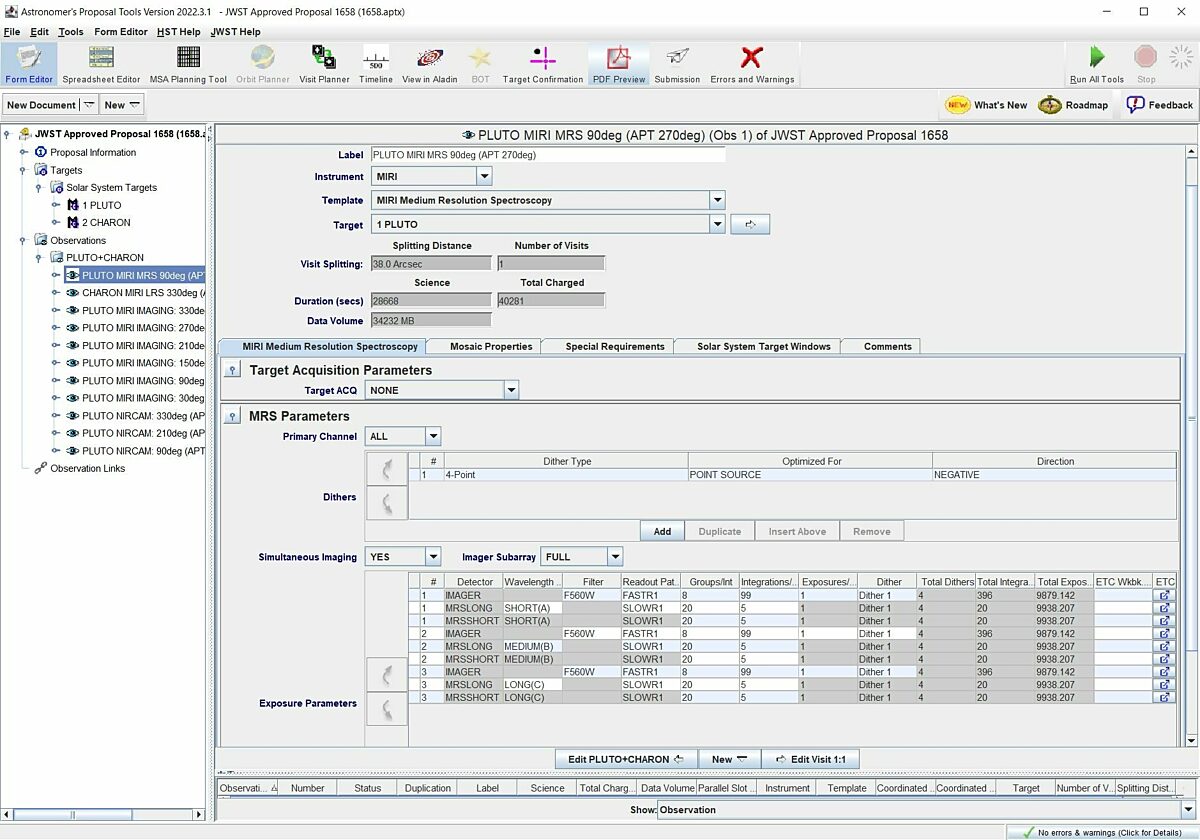Click the Duplicate dither button

(x=720, y=532)
